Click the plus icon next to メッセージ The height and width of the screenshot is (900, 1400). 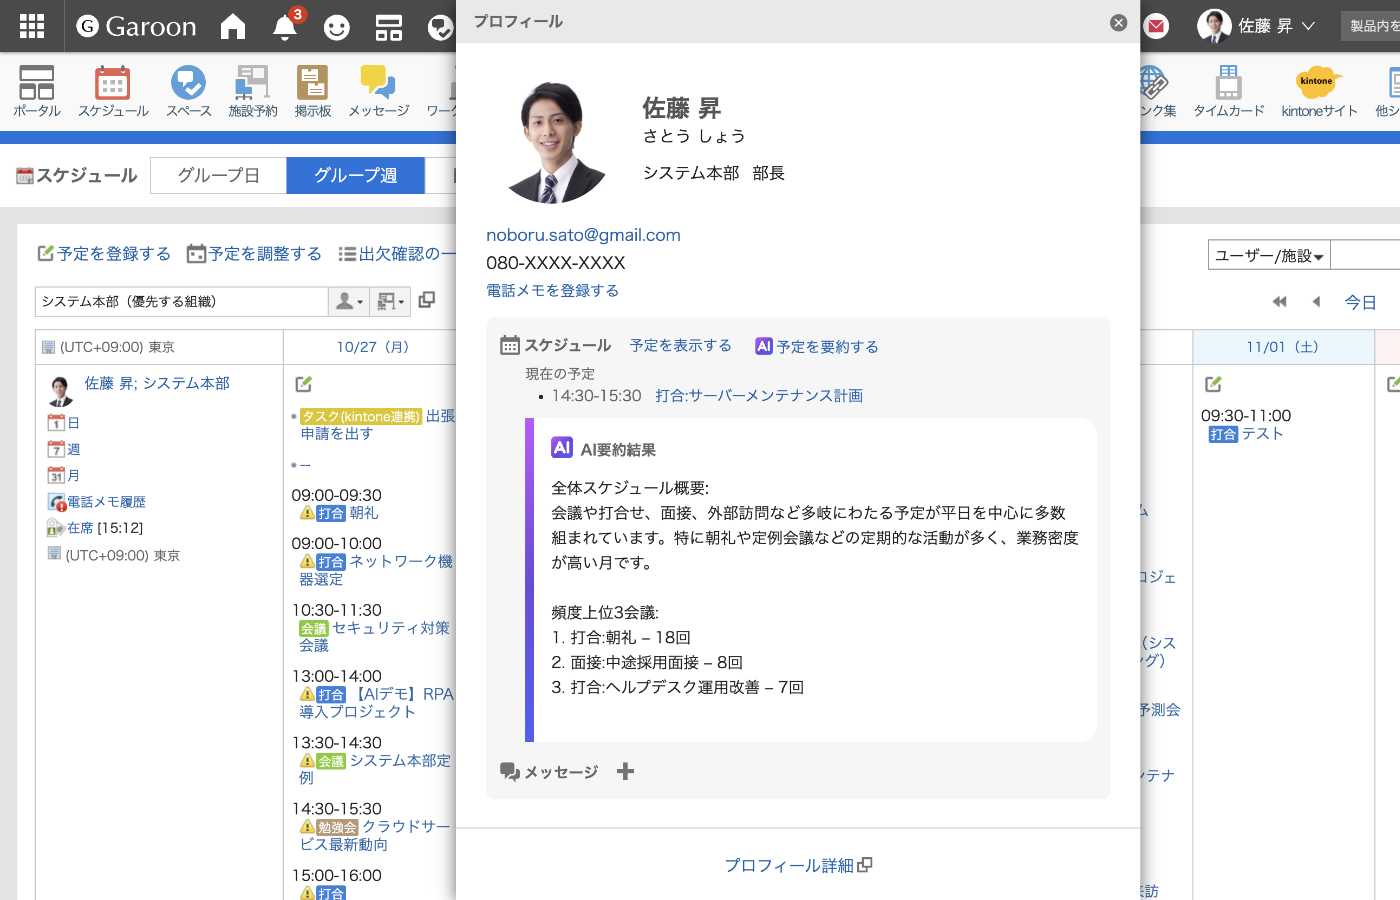pyautogui.click(x=626, y=771)
